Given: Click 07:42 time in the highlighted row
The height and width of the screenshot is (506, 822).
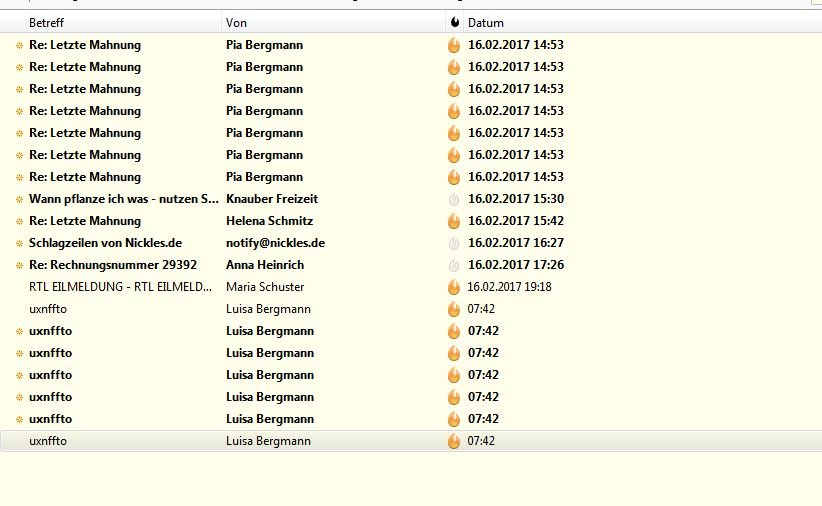Looking at the screenshot, I should click(481, 441).
